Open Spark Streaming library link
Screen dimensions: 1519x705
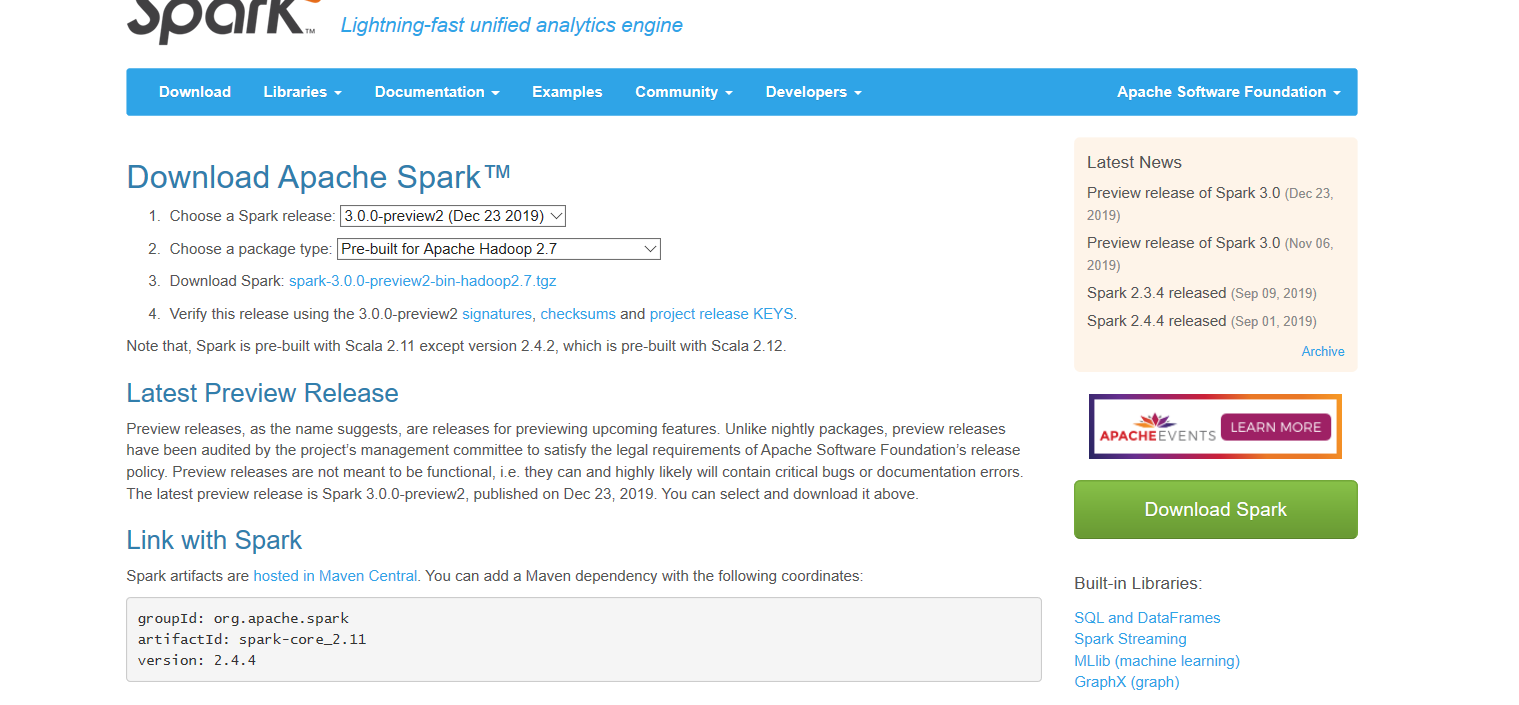tap(1130, 639)
